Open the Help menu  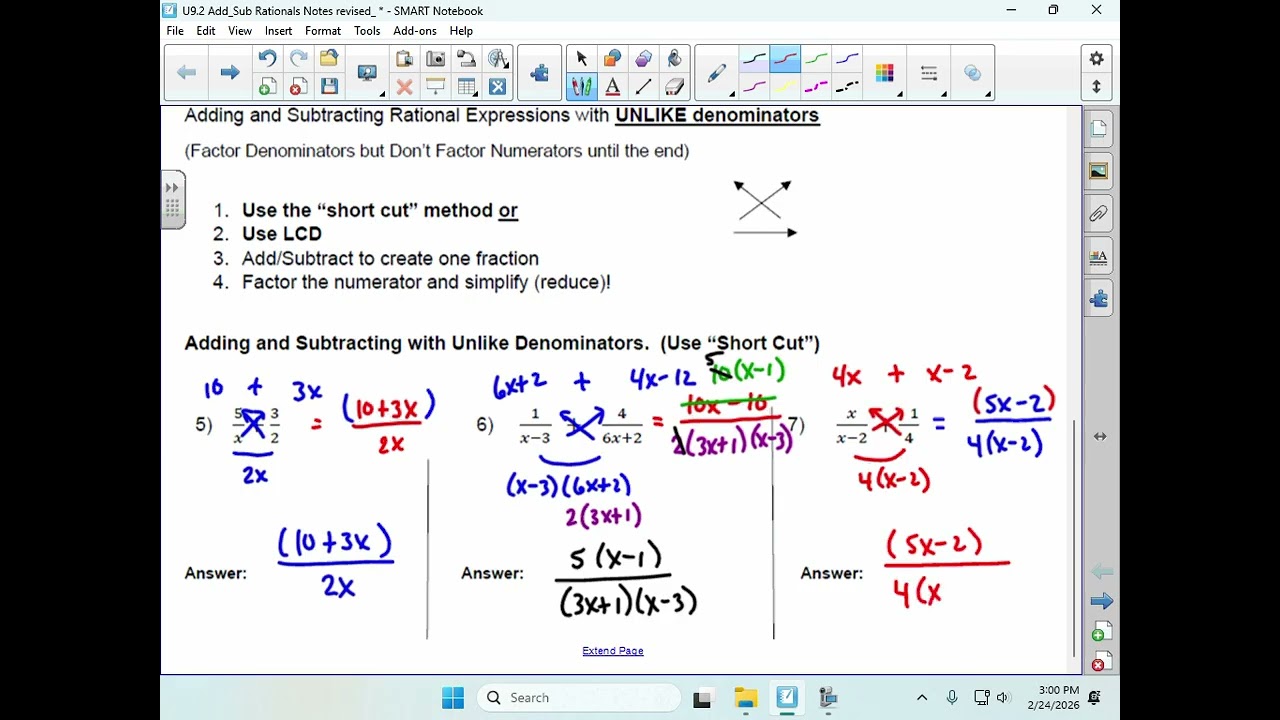(x=461, y=31)
